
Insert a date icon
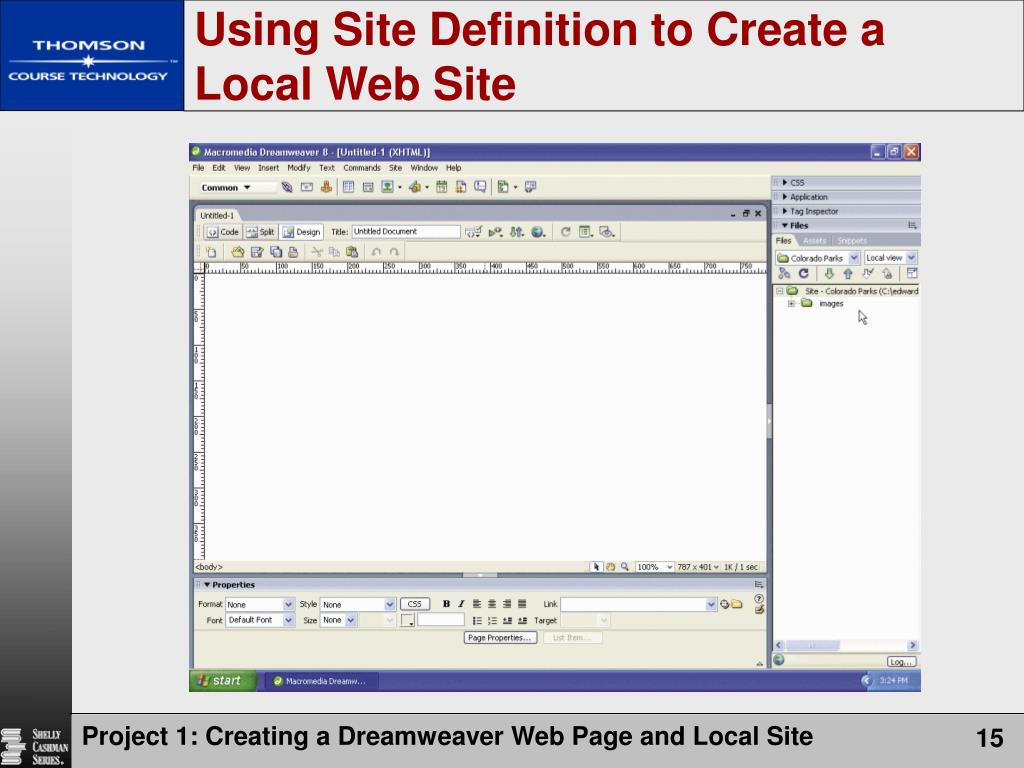441,187
